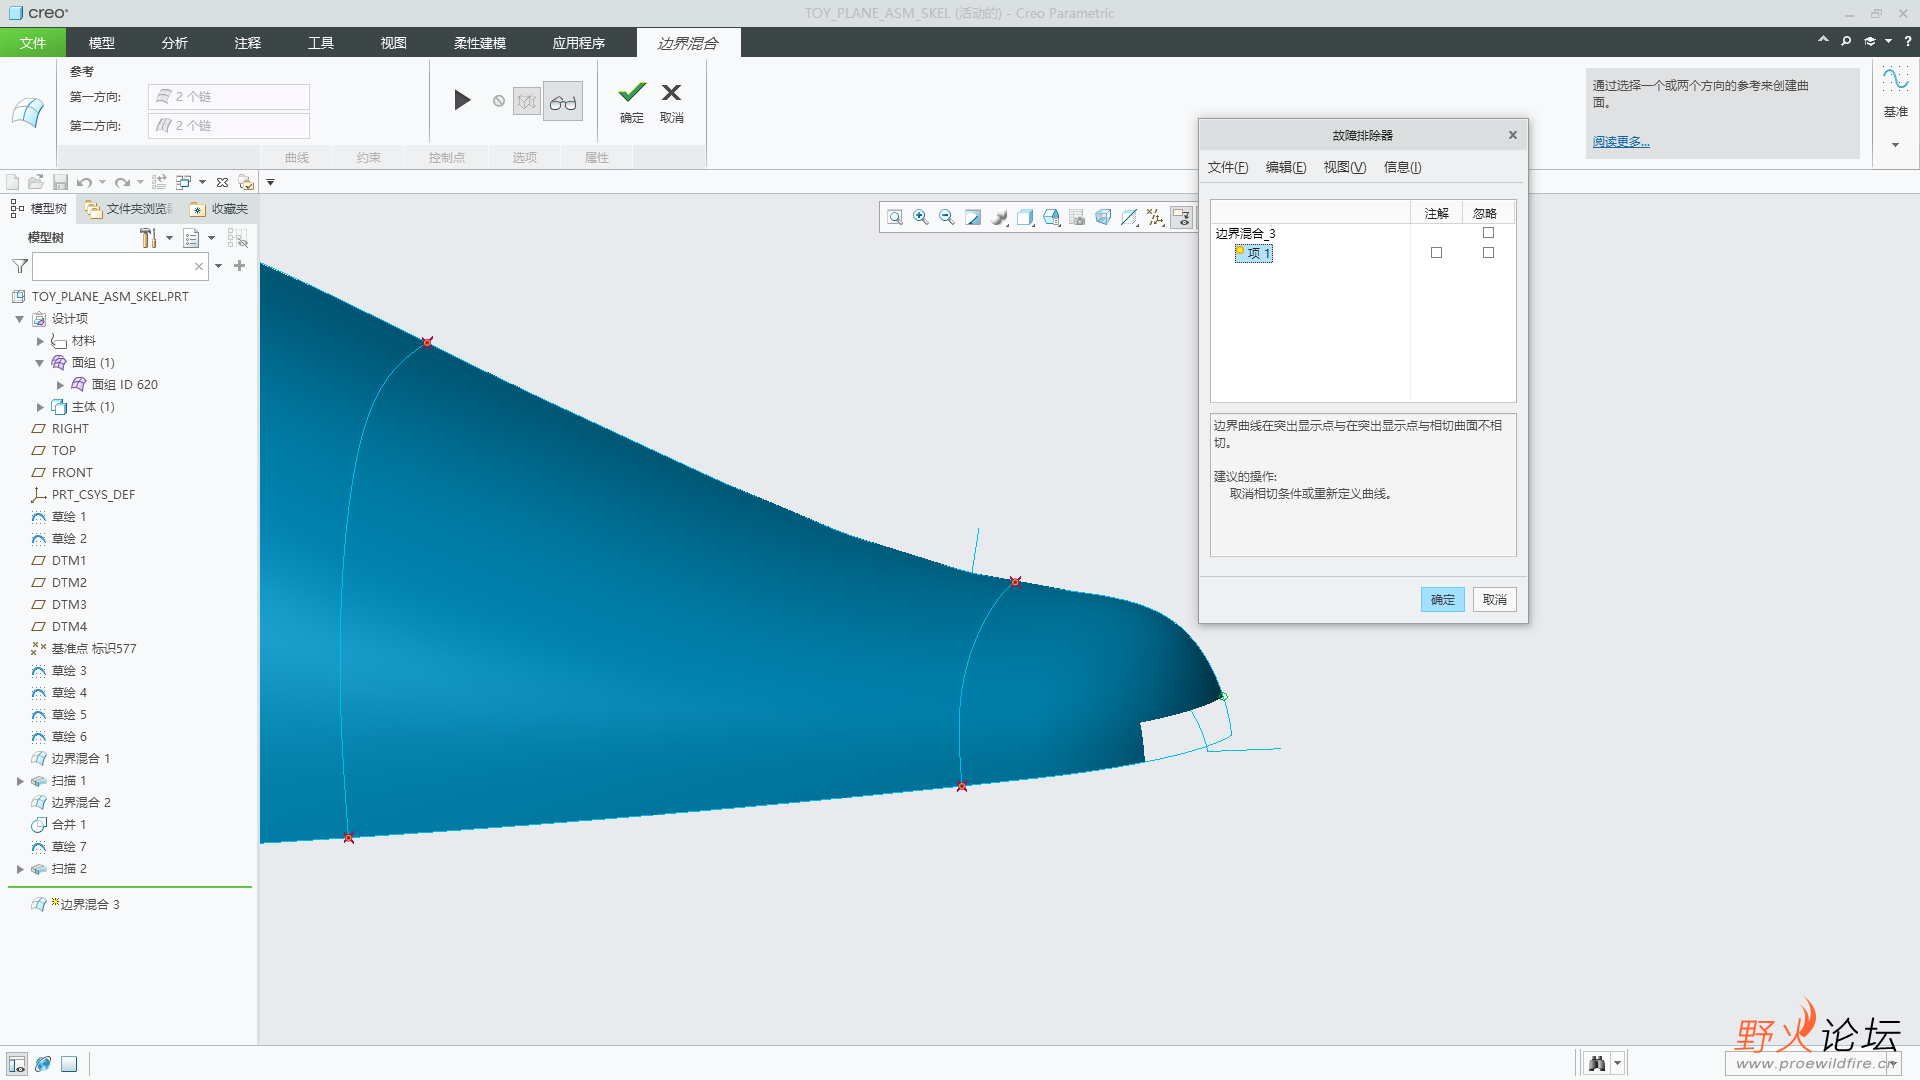Viewport: 1920px width, 1080px height.
Task: Click the tree filter funnel icon
Action: click(19, 266)
